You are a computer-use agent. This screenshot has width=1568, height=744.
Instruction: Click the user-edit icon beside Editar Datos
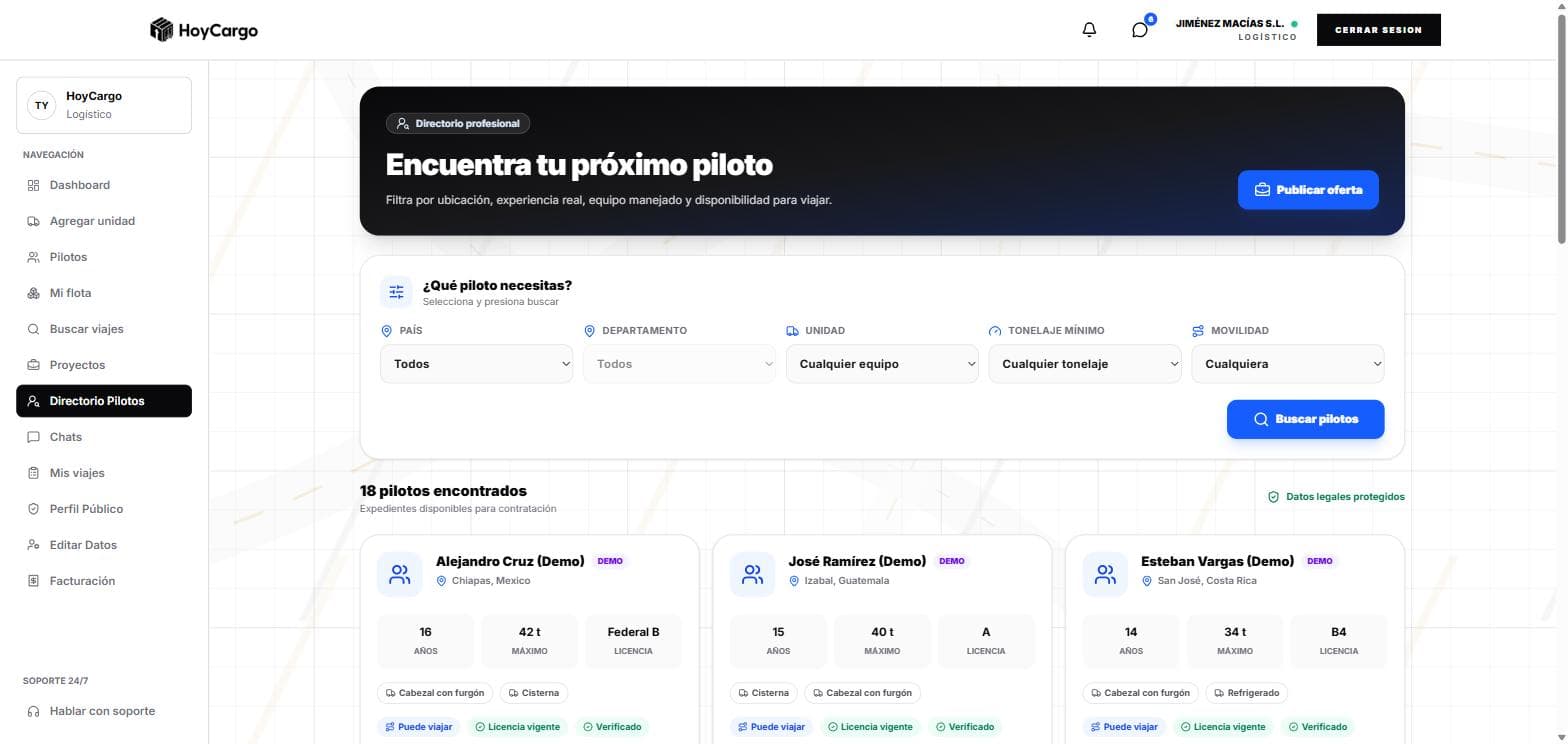(x=33, y=545)
